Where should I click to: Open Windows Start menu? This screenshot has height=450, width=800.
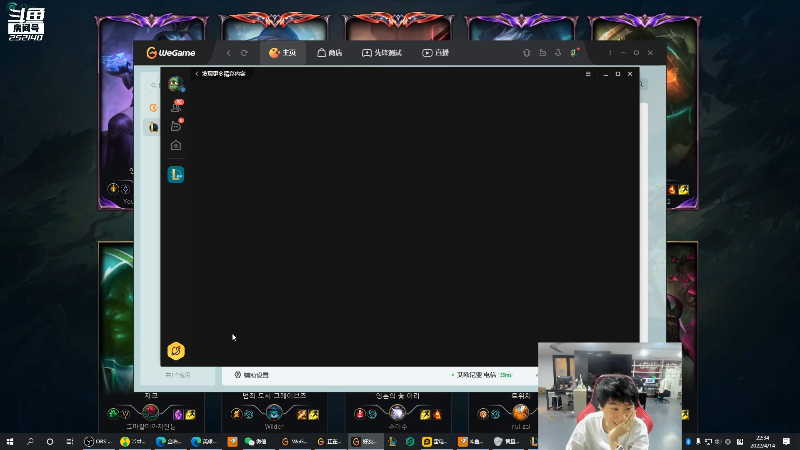coord(10,441)
